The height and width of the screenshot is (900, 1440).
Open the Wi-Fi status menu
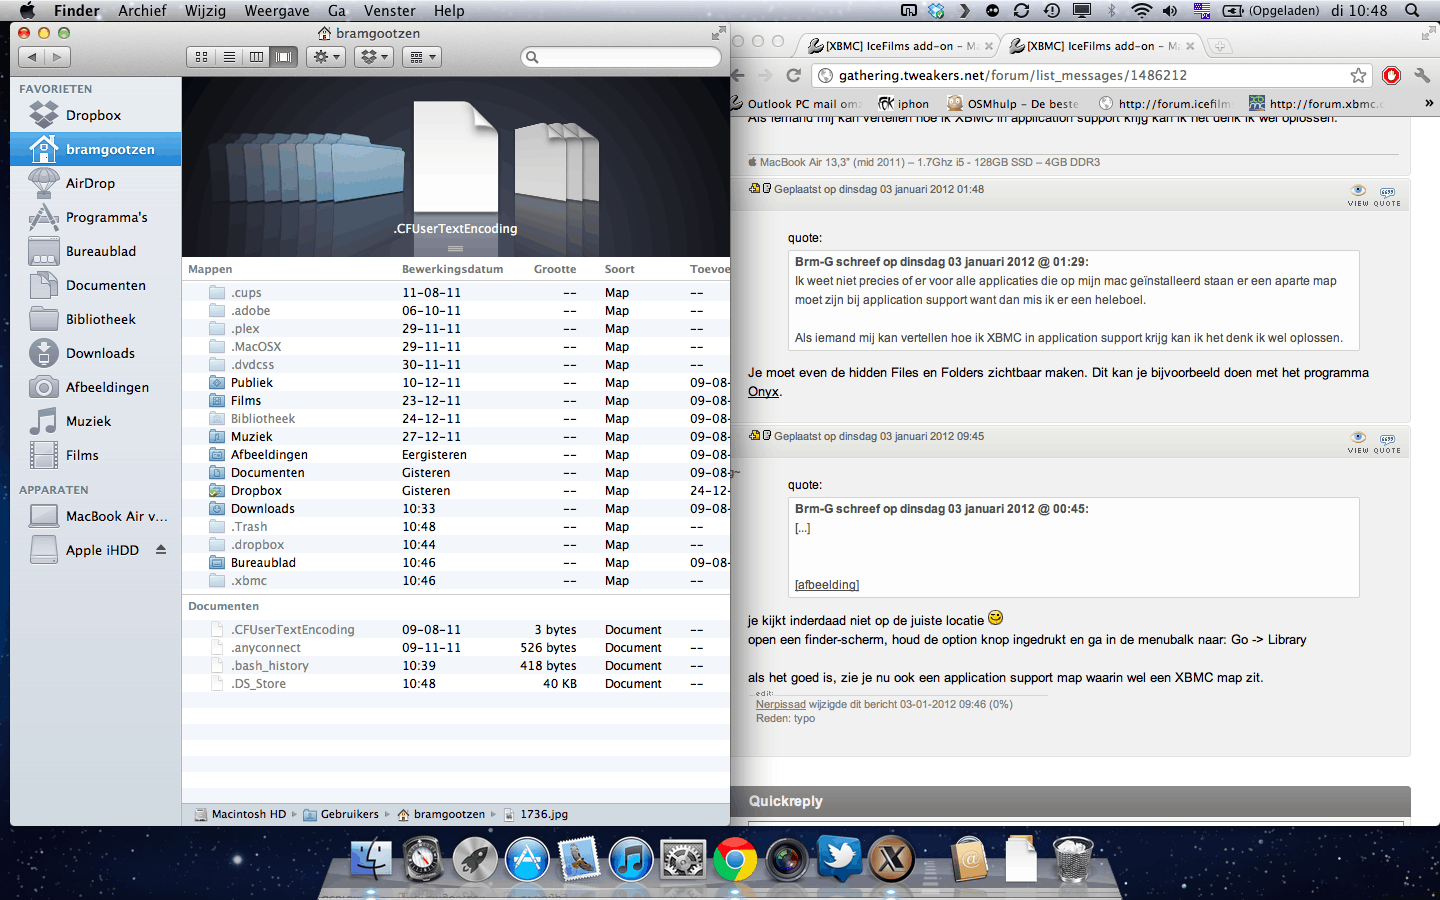point(1141,11)
